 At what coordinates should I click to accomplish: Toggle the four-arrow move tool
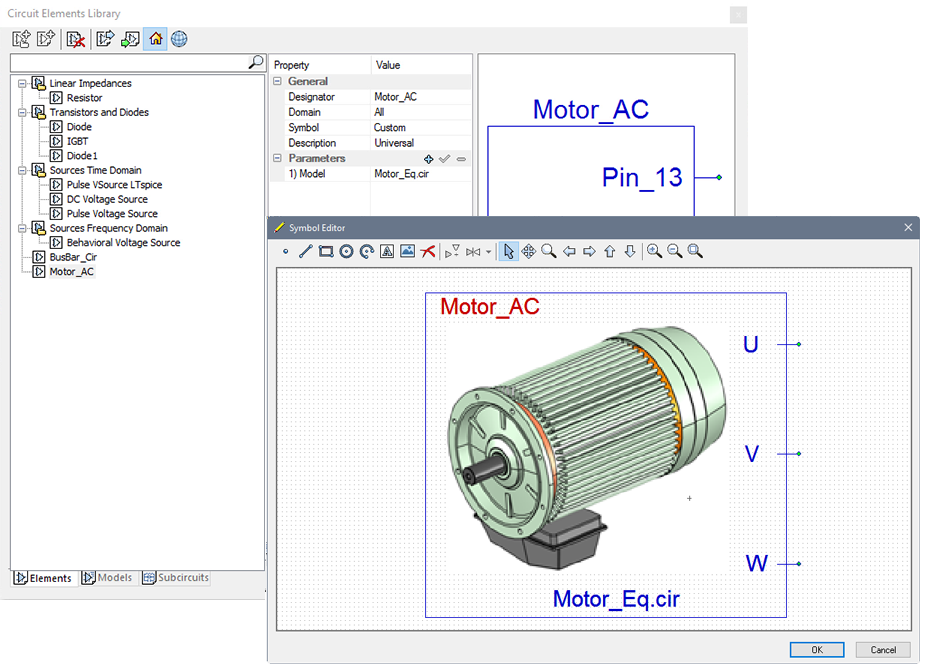point(528,252)
